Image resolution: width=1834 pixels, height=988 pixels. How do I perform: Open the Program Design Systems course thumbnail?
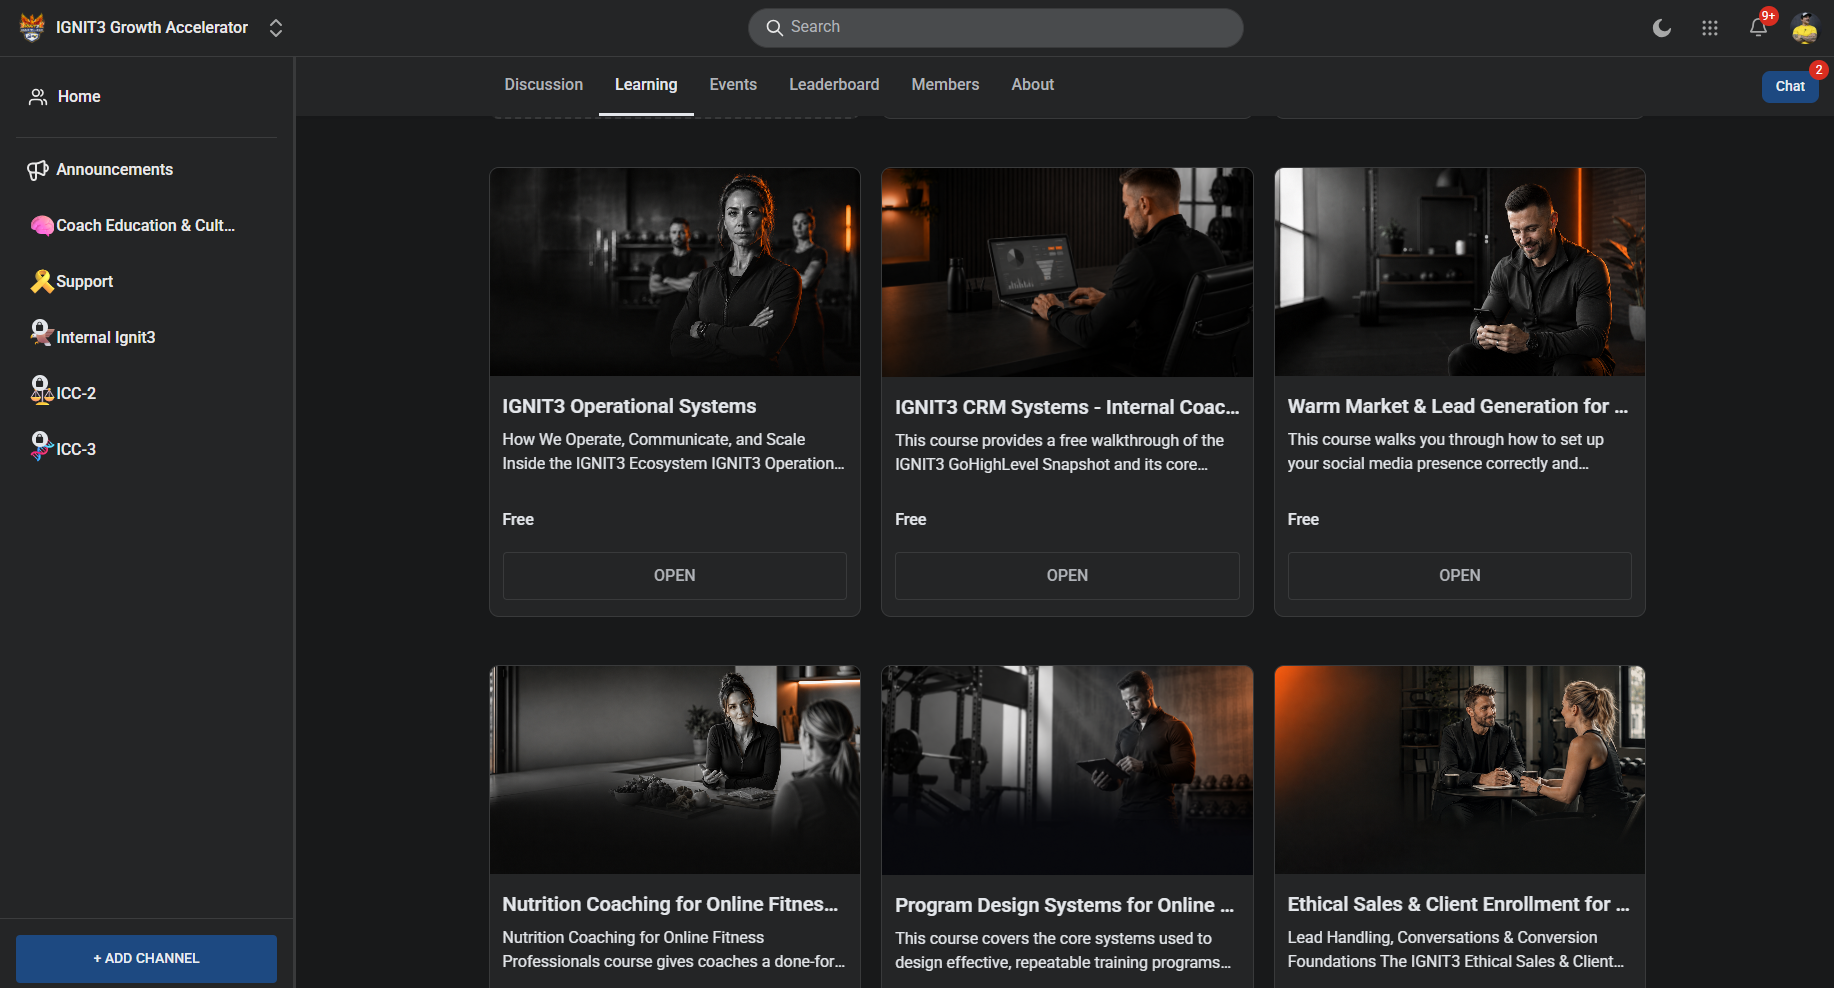click(1067, 770)
